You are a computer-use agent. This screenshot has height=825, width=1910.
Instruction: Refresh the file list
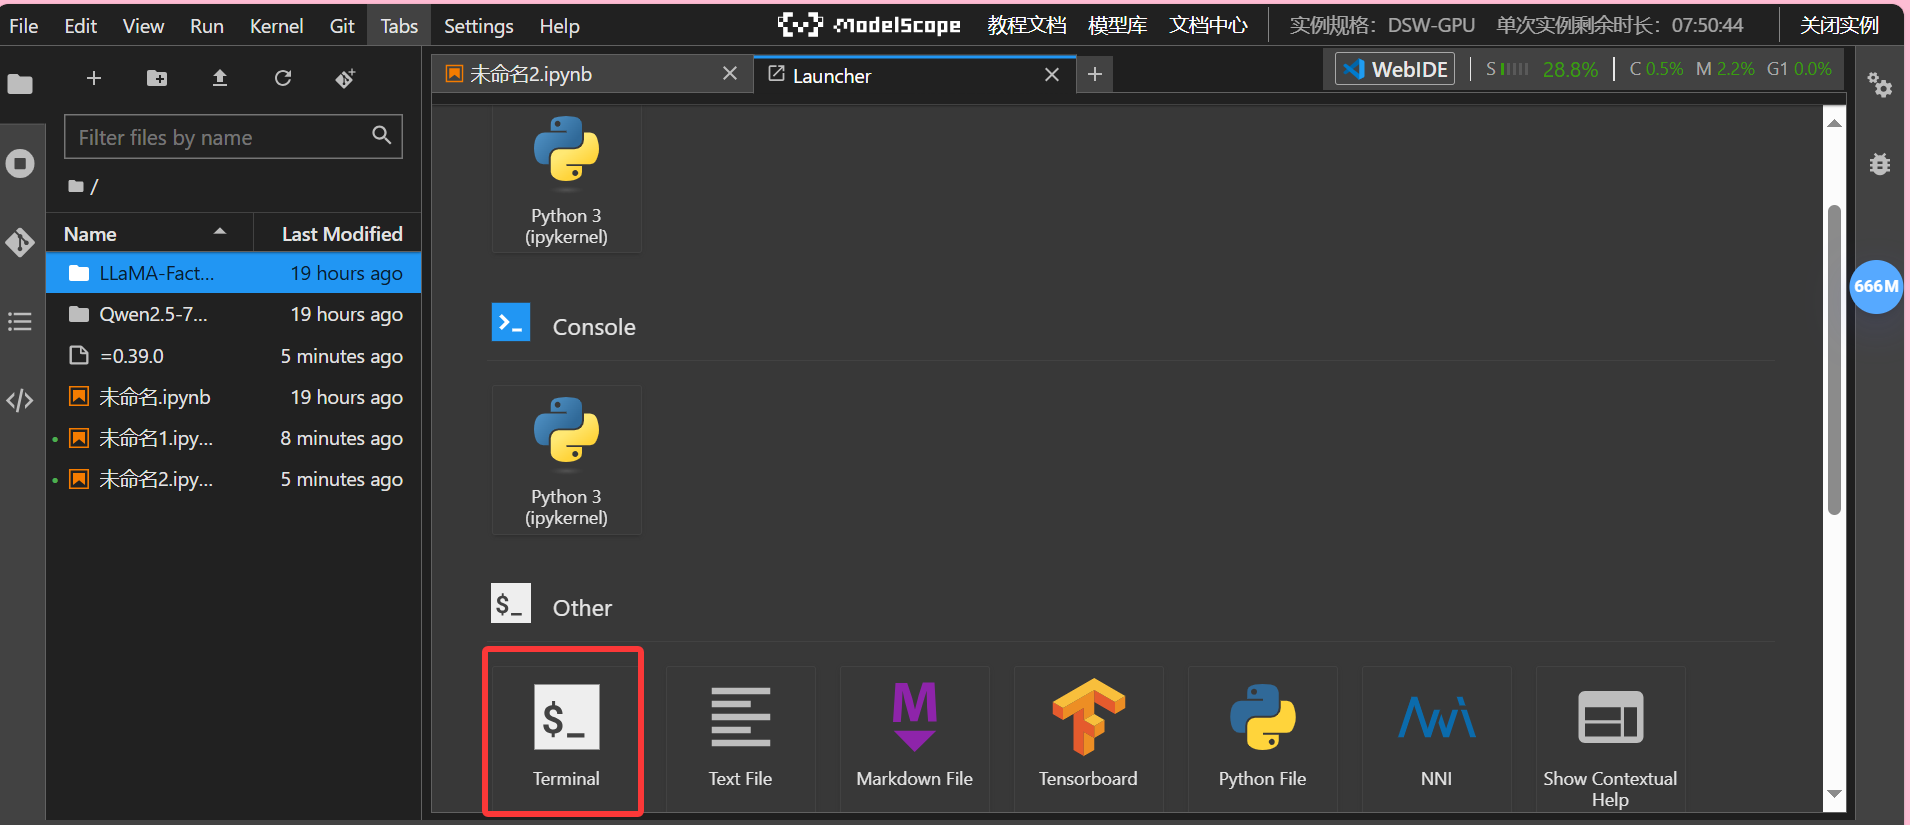pos(283,78)
